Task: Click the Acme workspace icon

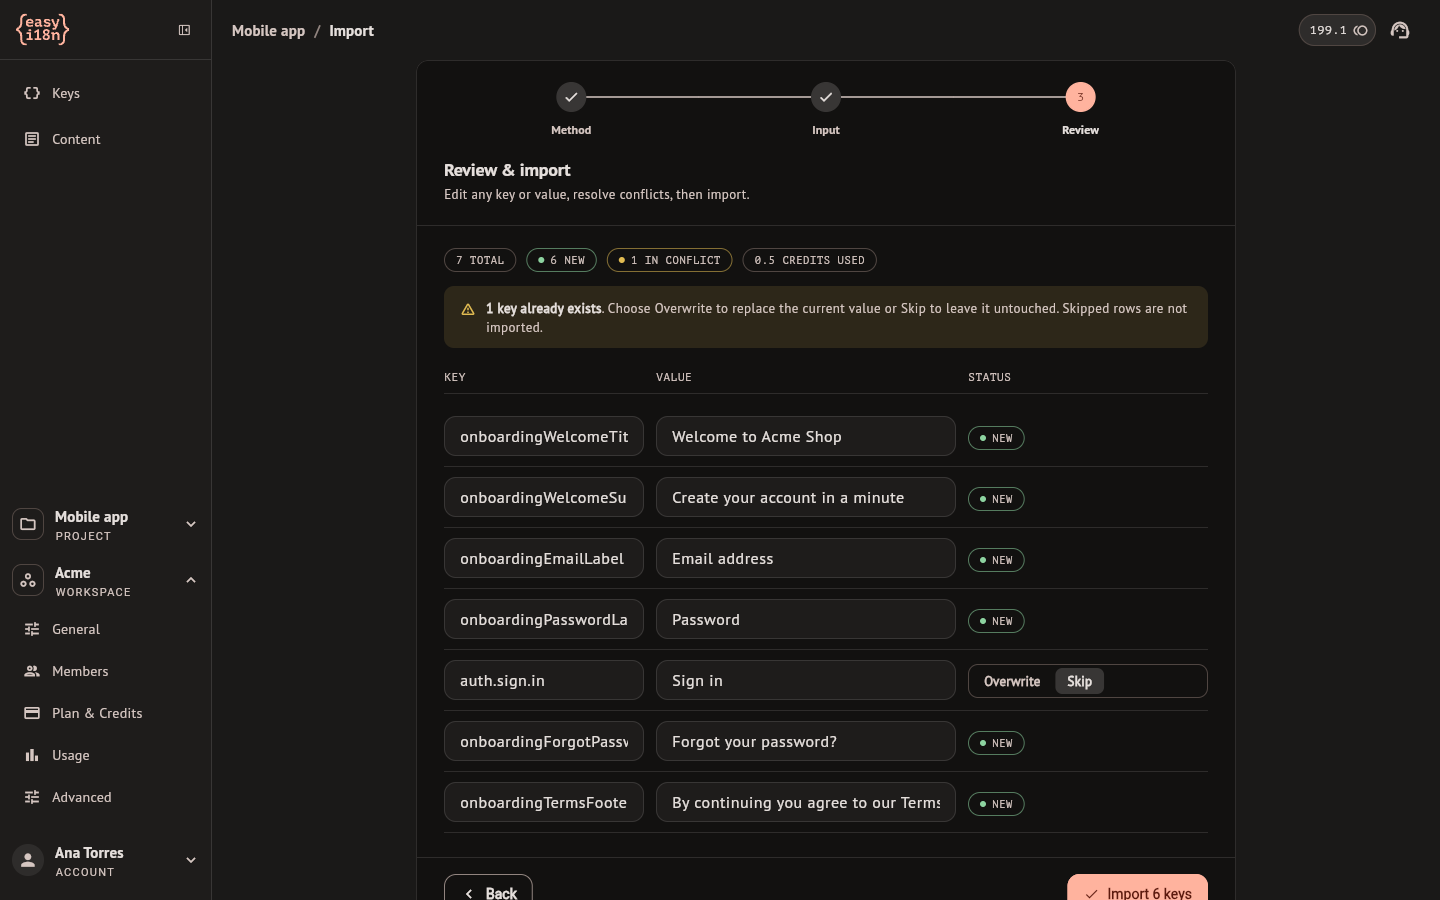Action: click(28, 580)
